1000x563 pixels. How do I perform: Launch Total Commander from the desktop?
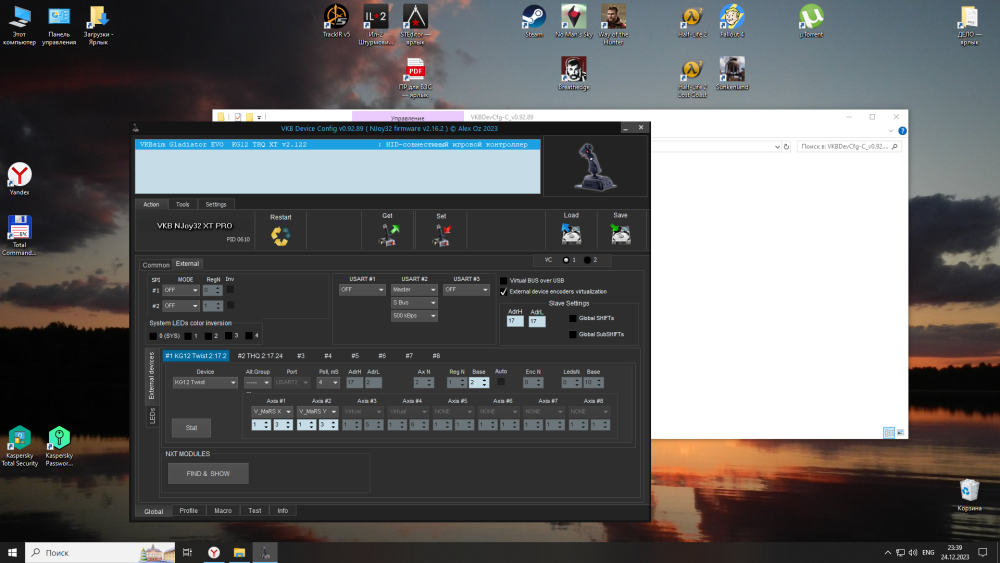pyautogui.click(x=19, y=228)
